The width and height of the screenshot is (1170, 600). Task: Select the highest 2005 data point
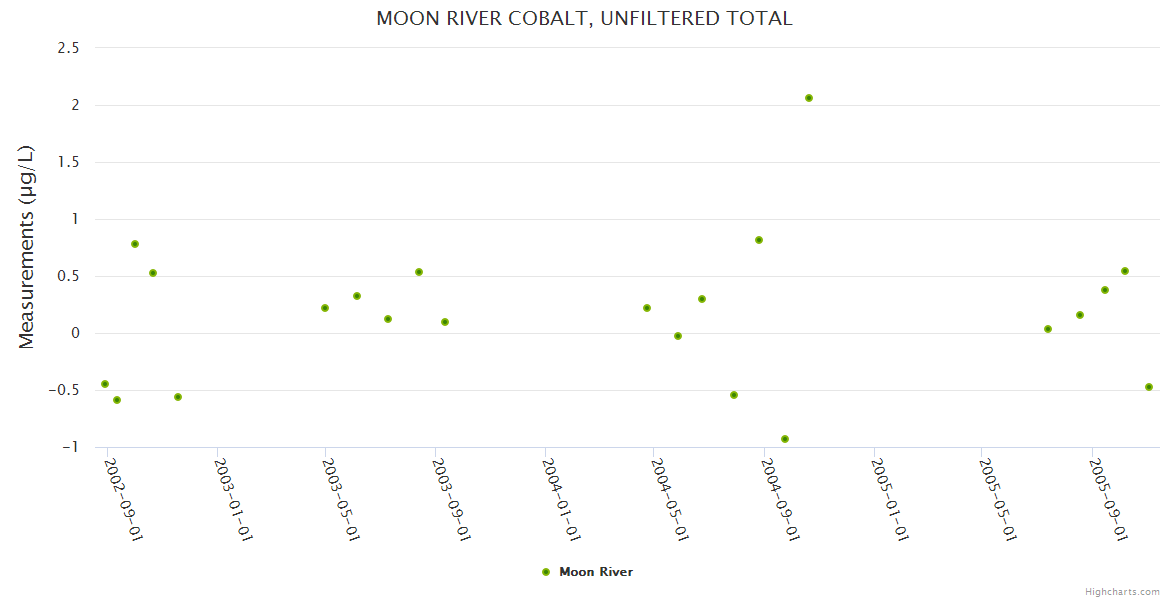[1125, 271]
